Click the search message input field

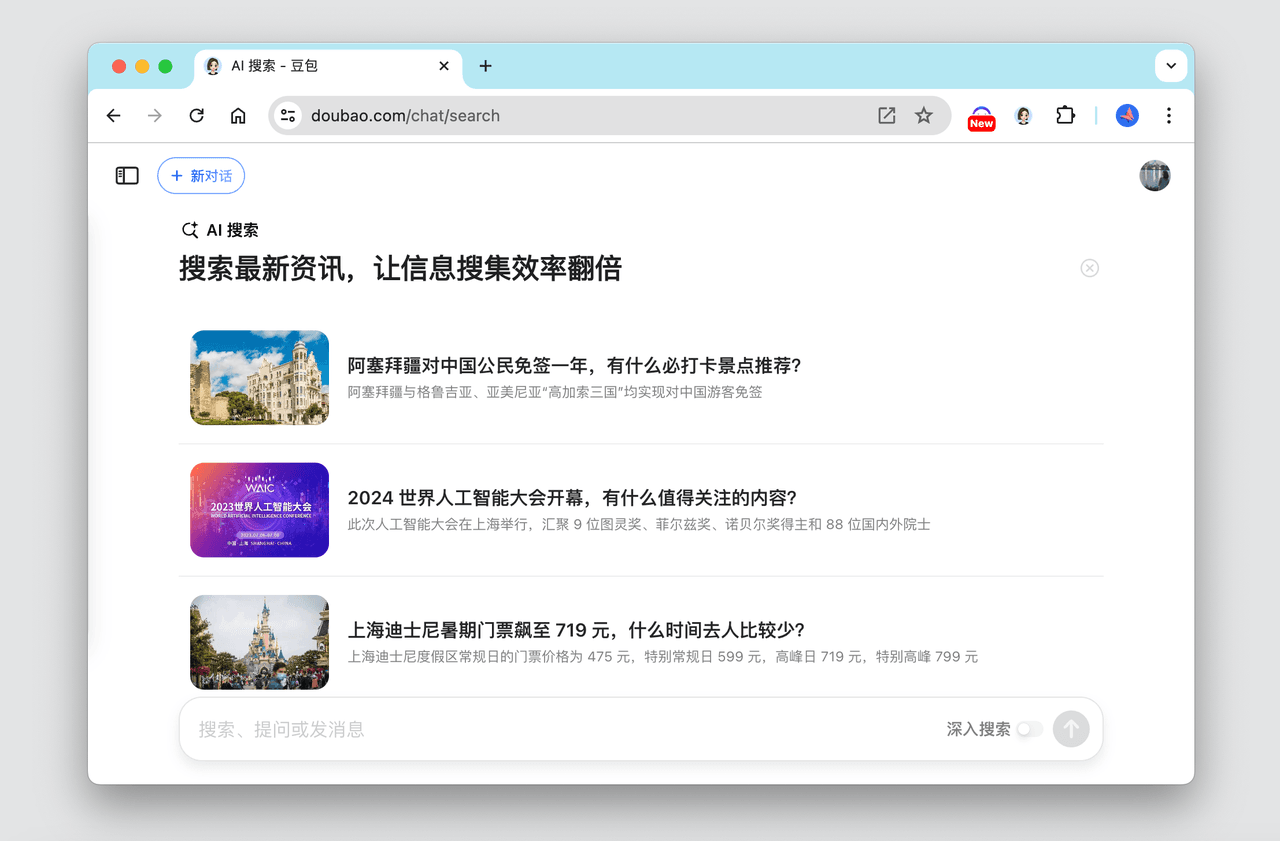click(x=560, y=729)
